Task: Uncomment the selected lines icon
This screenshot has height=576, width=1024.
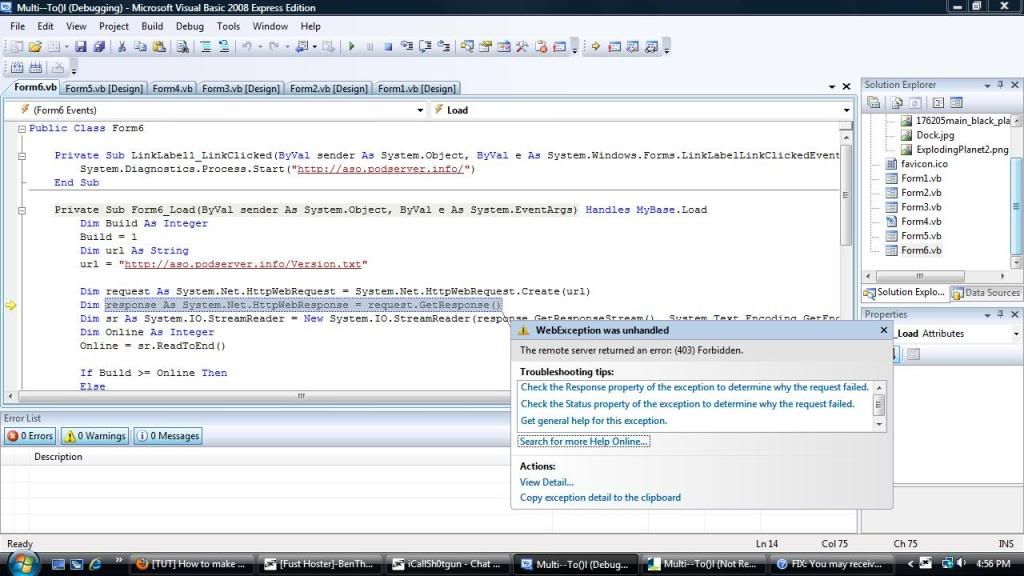Action: pos(223,47)
